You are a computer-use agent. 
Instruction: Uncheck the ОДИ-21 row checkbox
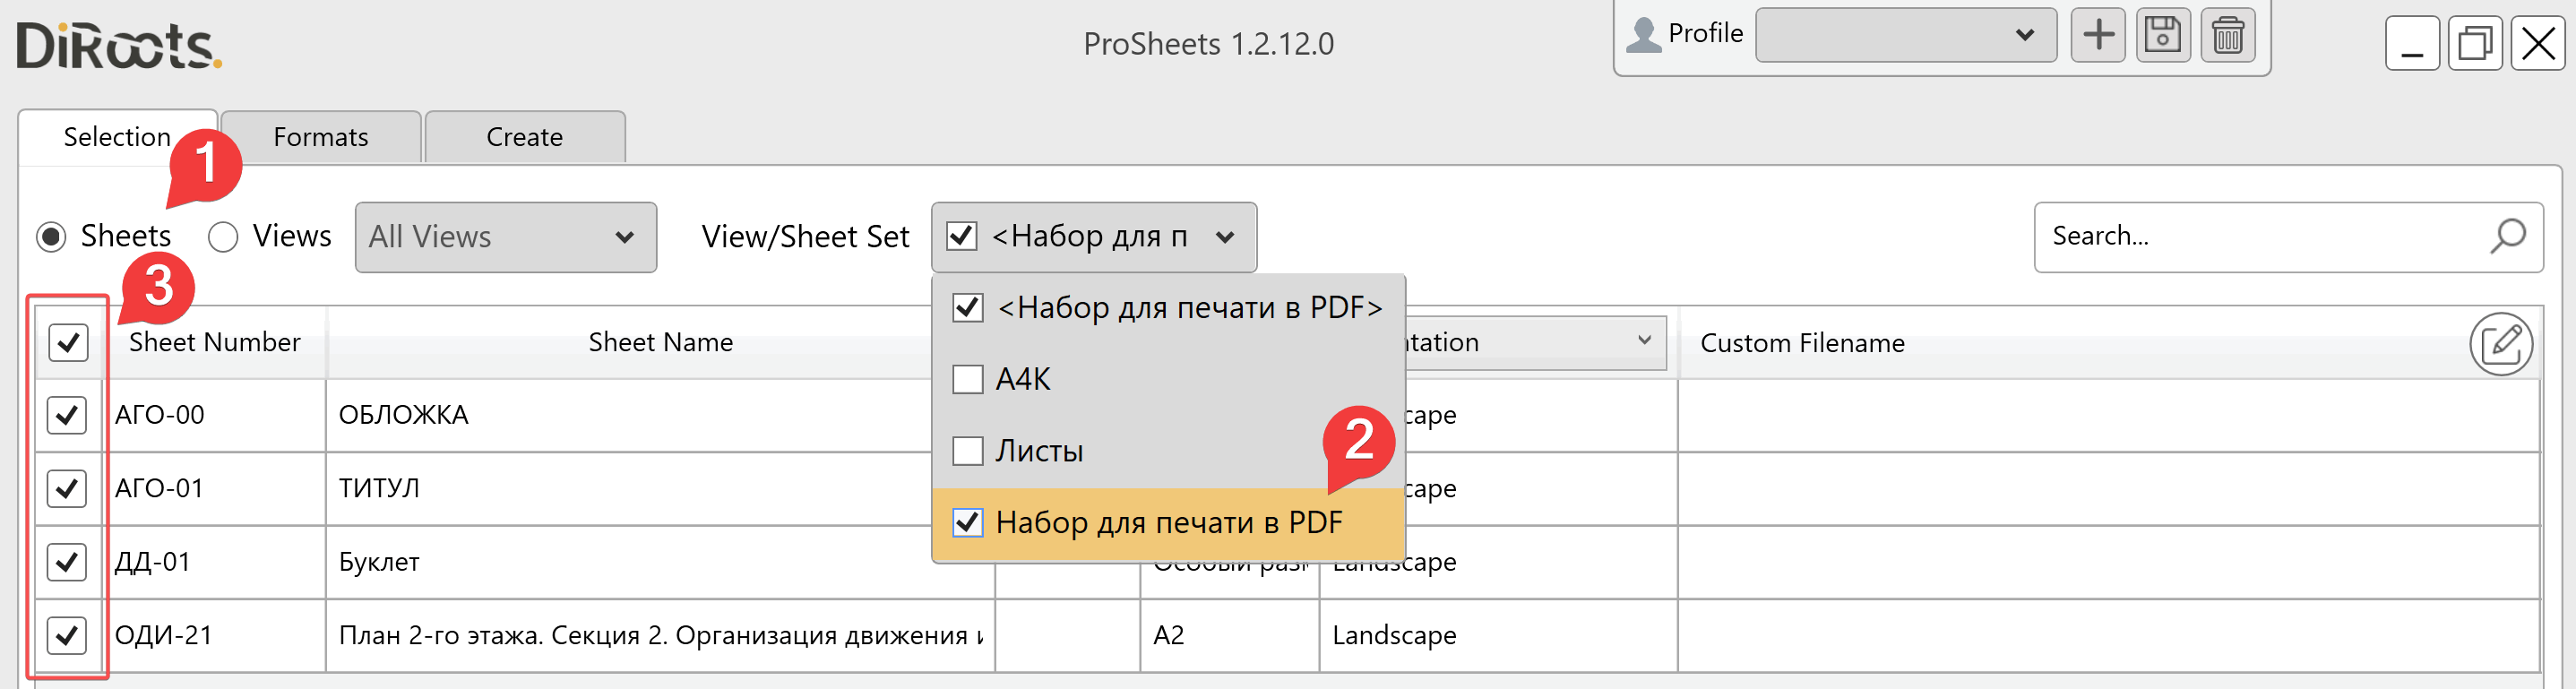pyautogui.click(x=67, y=635)
